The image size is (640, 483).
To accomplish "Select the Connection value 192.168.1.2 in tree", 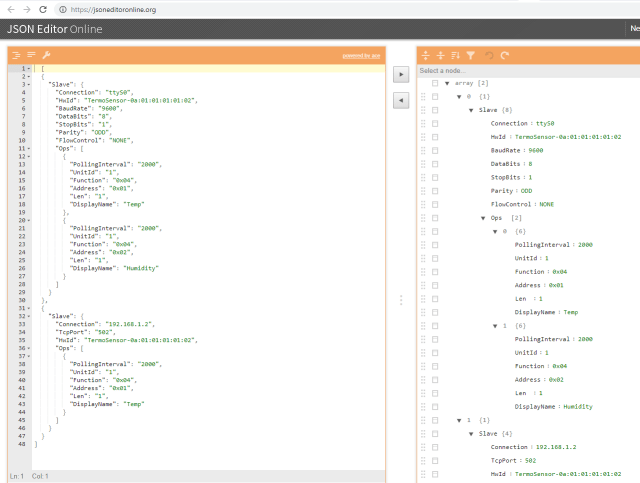I will [556, 447].
